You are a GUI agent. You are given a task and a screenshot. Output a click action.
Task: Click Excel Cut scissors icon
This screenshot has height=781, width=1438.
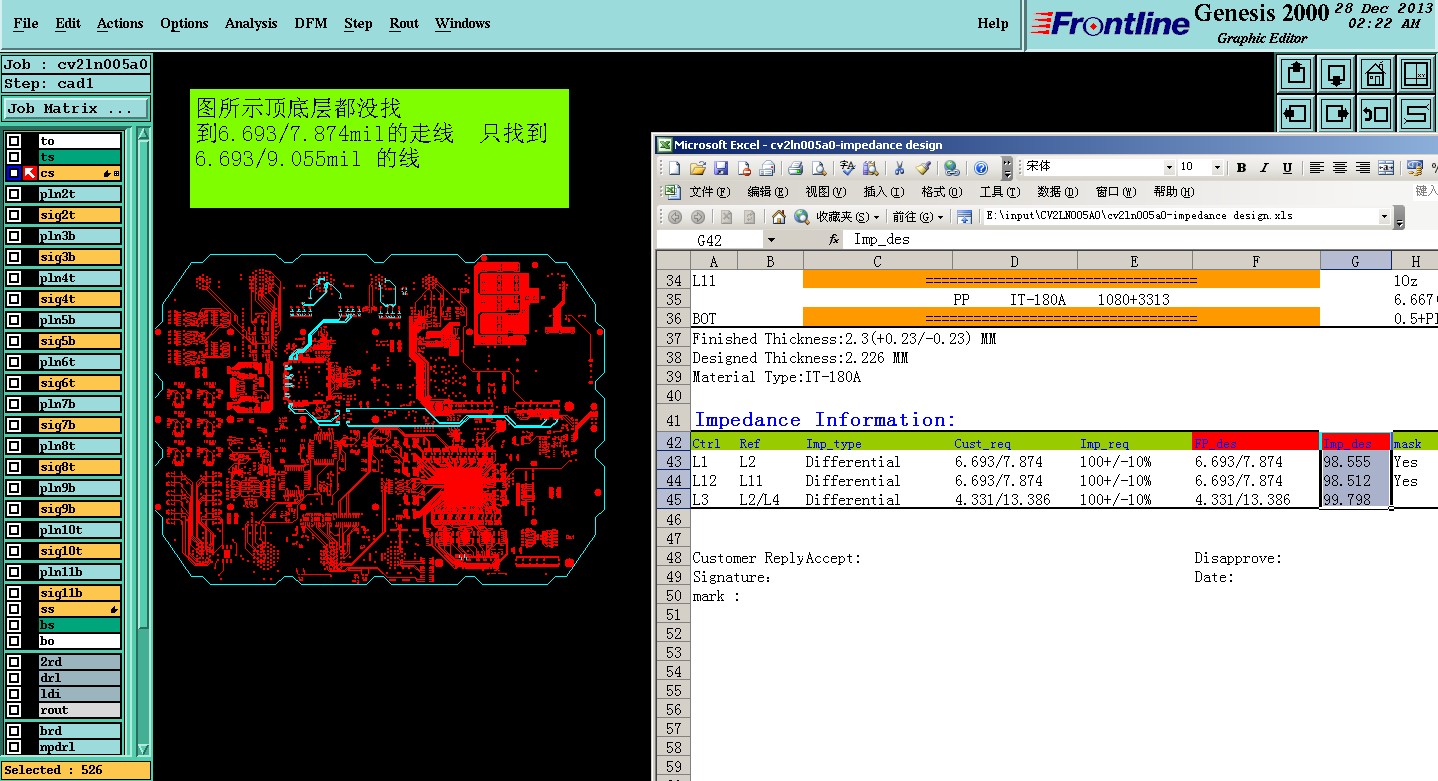click(899, 168)
